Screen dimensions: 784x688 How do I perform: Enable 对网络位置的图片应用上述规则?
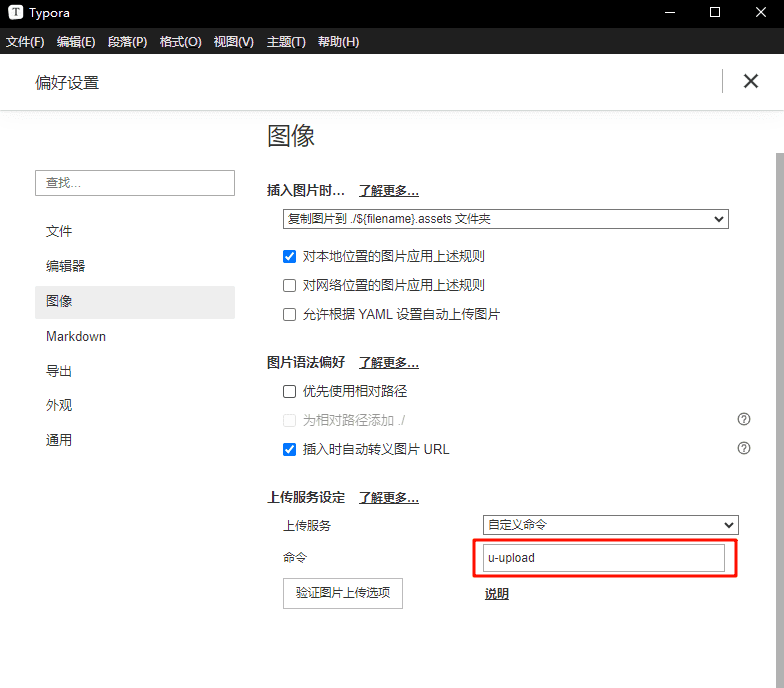[x=289, y=286]
